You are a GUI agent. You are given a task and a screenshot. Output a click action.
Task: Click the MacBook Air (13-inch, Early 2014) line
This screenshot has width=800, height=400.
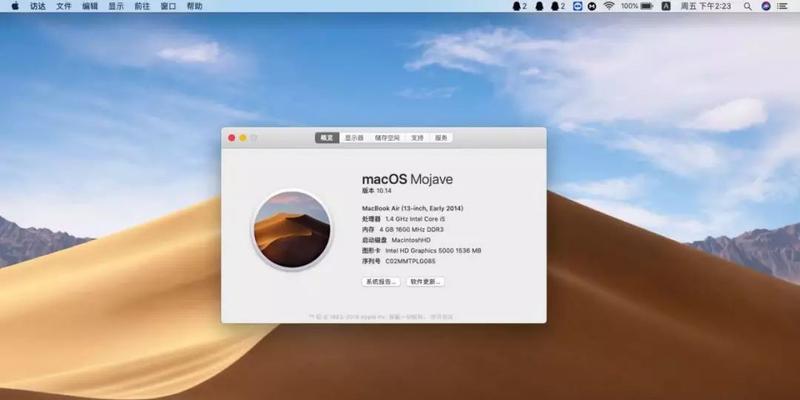point(413,209)
